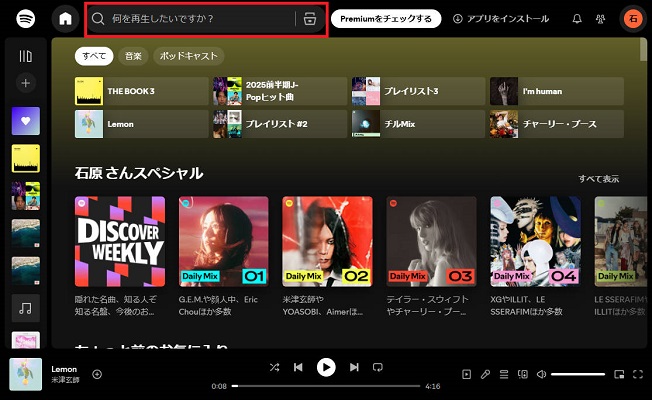Click the search magnifier icon
Image resolution: width=652 pixels, height=400 pixels.
click(98, 19)
